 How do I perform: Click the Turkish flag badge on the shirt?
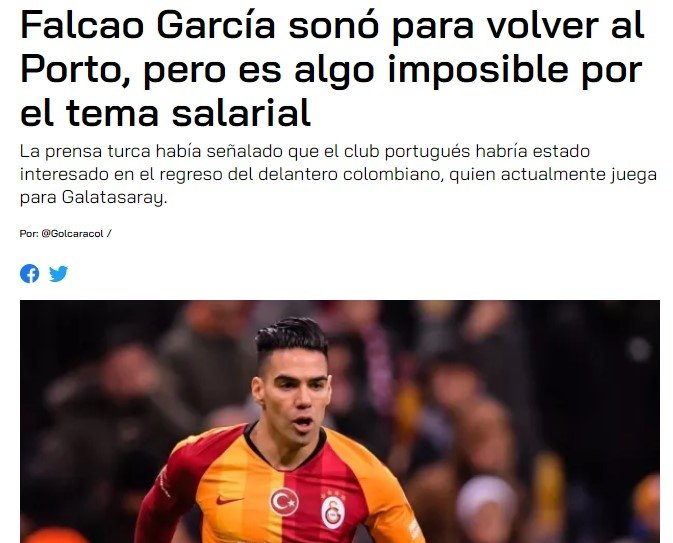coord(284,501)
